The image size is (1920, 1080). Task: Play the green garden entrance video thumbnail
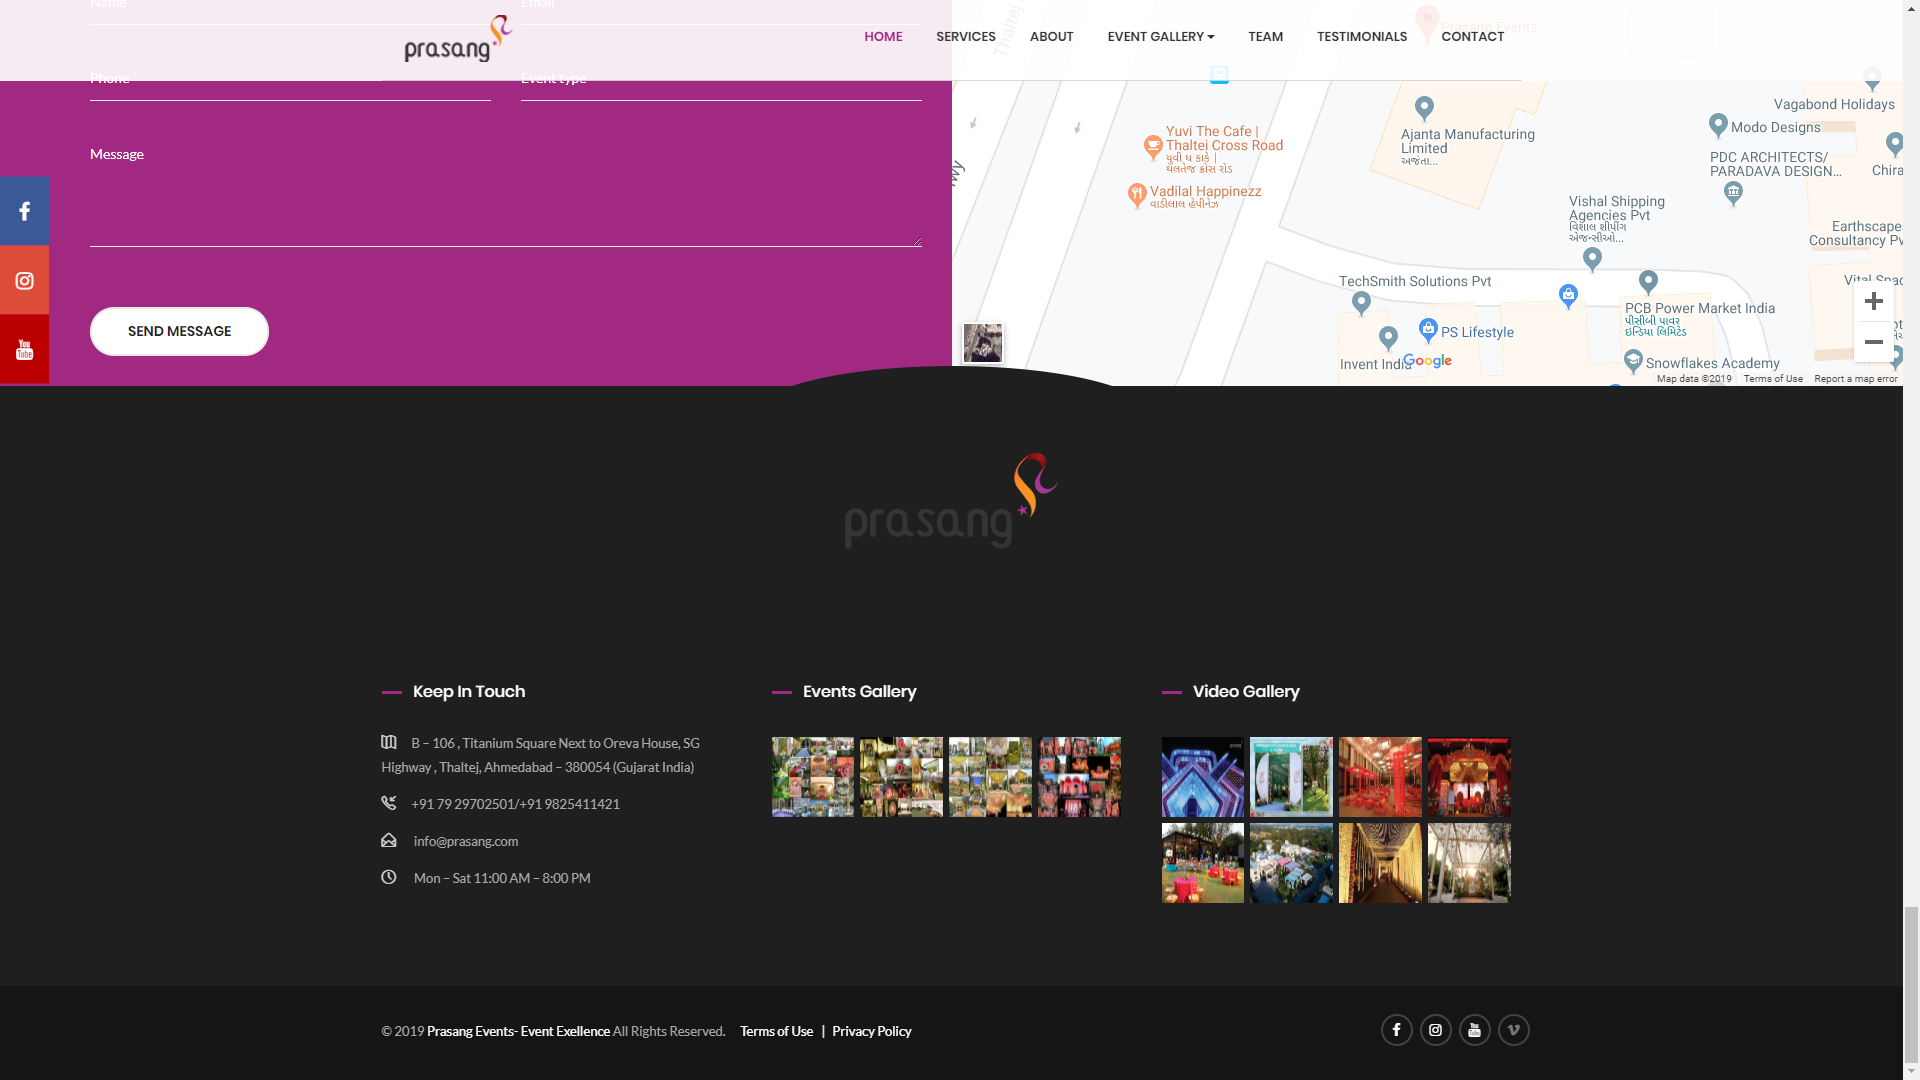[1291, 777]
